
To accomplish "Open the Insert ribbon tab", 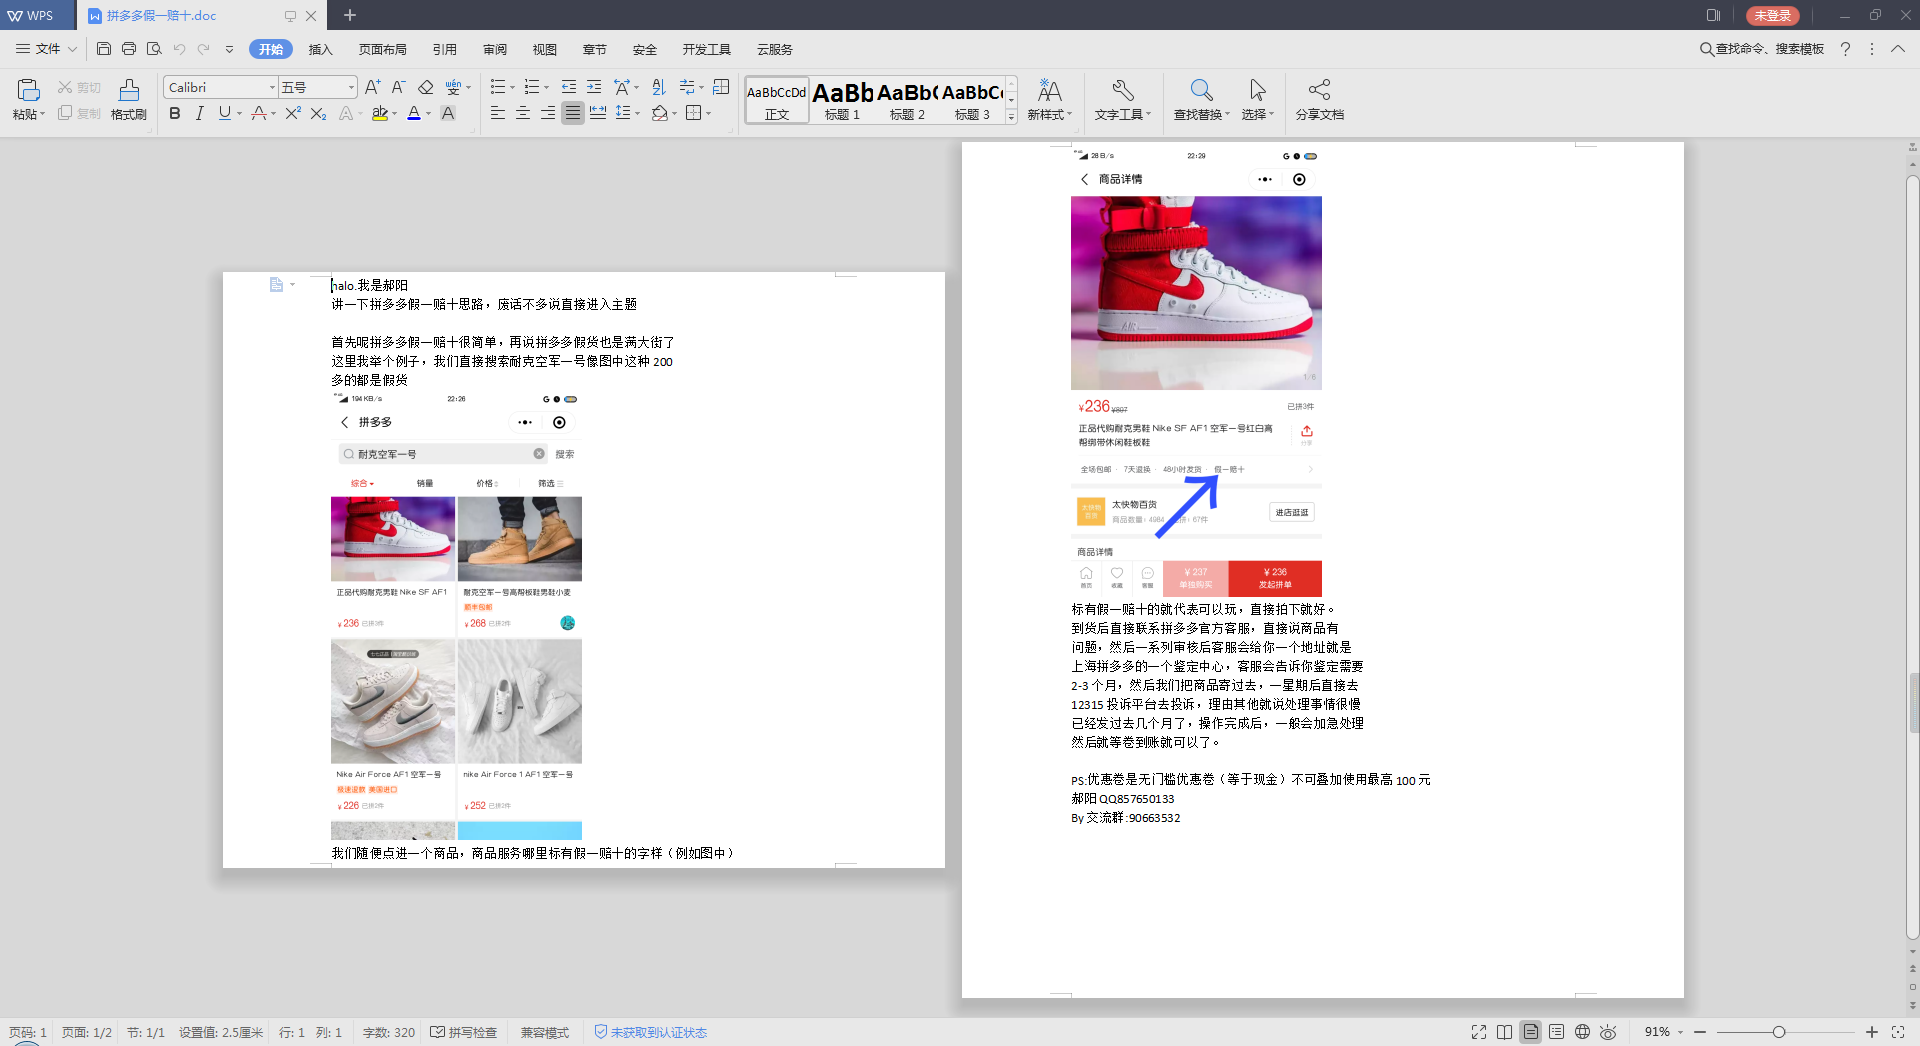I will (x=320, y=49).
